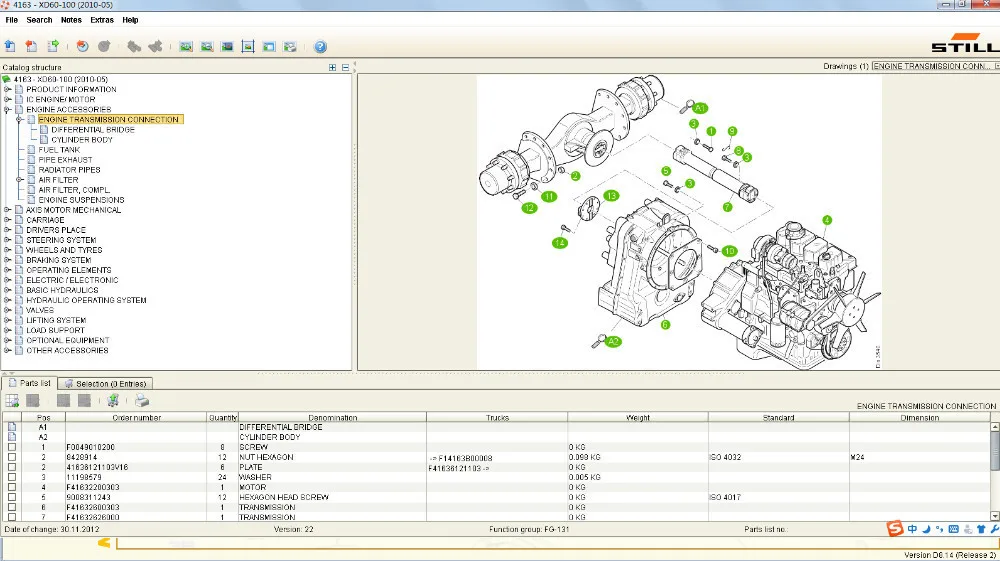
Task: Select ENGINE SUSPENSIONS in the tree
Action: (x=81, y=200)
